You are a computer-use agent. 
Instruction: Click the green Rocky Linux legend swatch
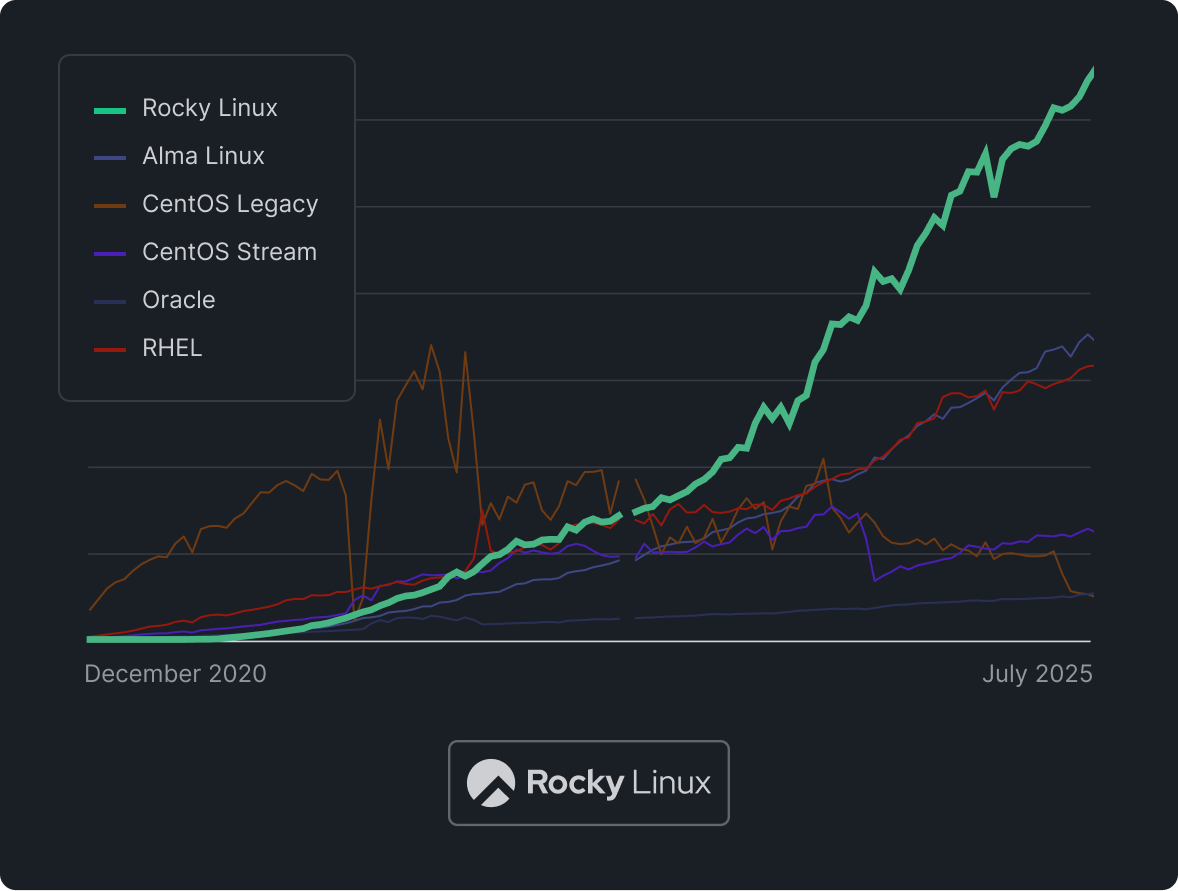coord(110,110)
